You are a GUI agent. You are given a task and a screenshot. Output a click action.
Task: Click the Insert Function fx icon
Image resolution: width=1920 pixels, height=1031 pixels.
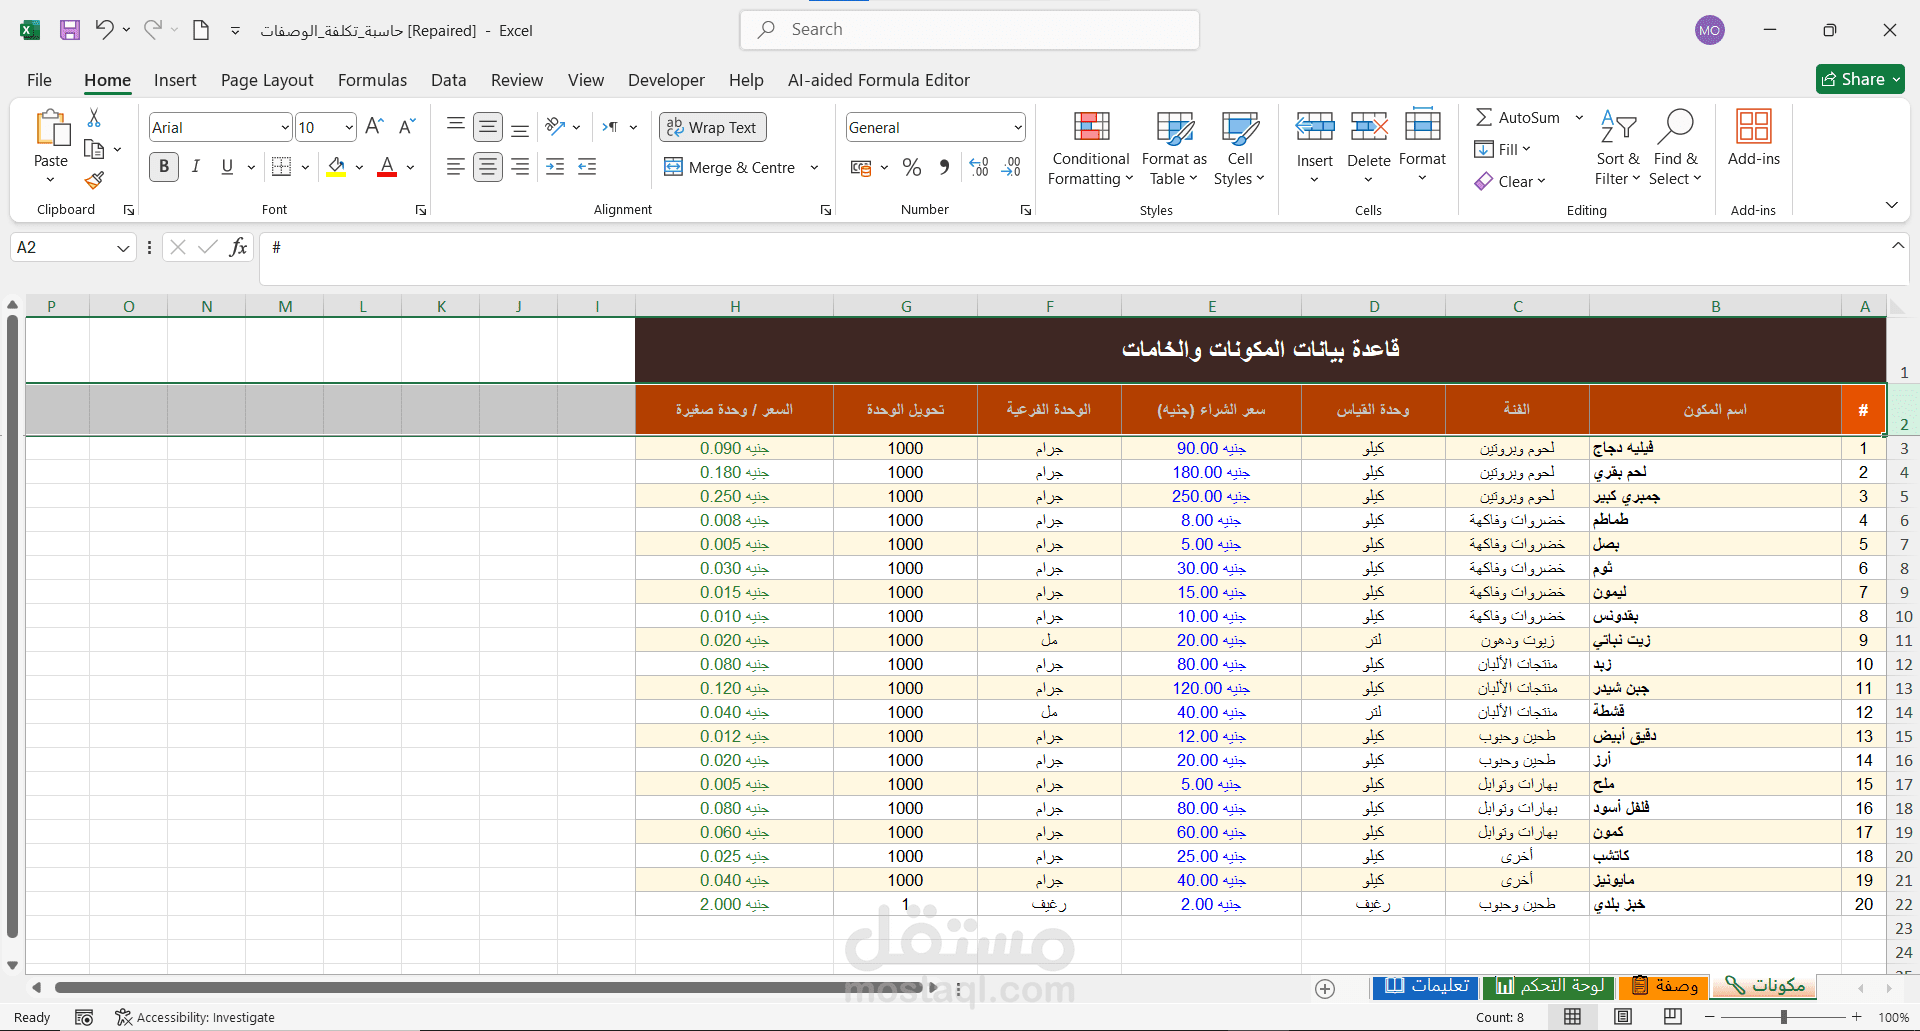238,247
